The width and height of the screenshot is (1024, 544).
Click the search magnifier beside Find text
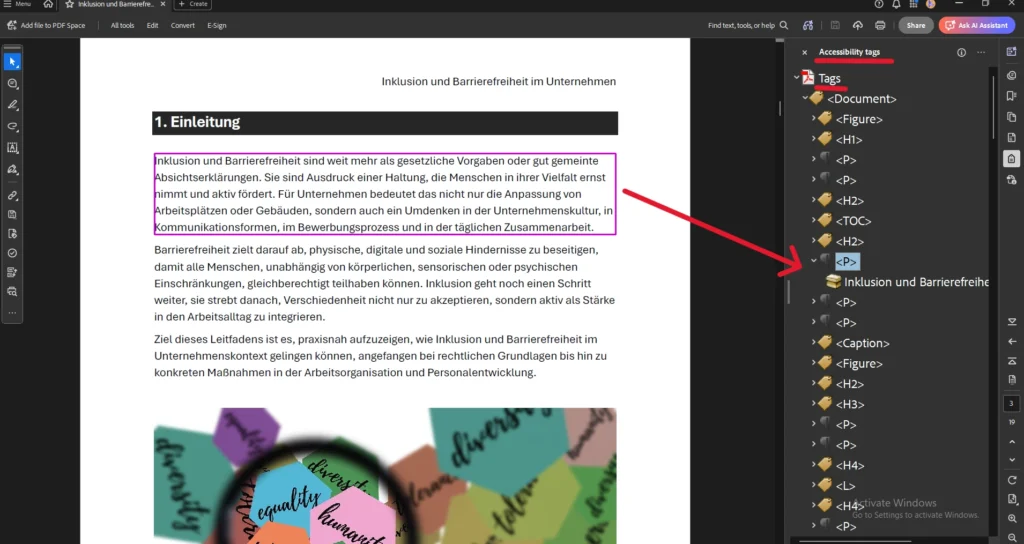(x=784, y=25)
